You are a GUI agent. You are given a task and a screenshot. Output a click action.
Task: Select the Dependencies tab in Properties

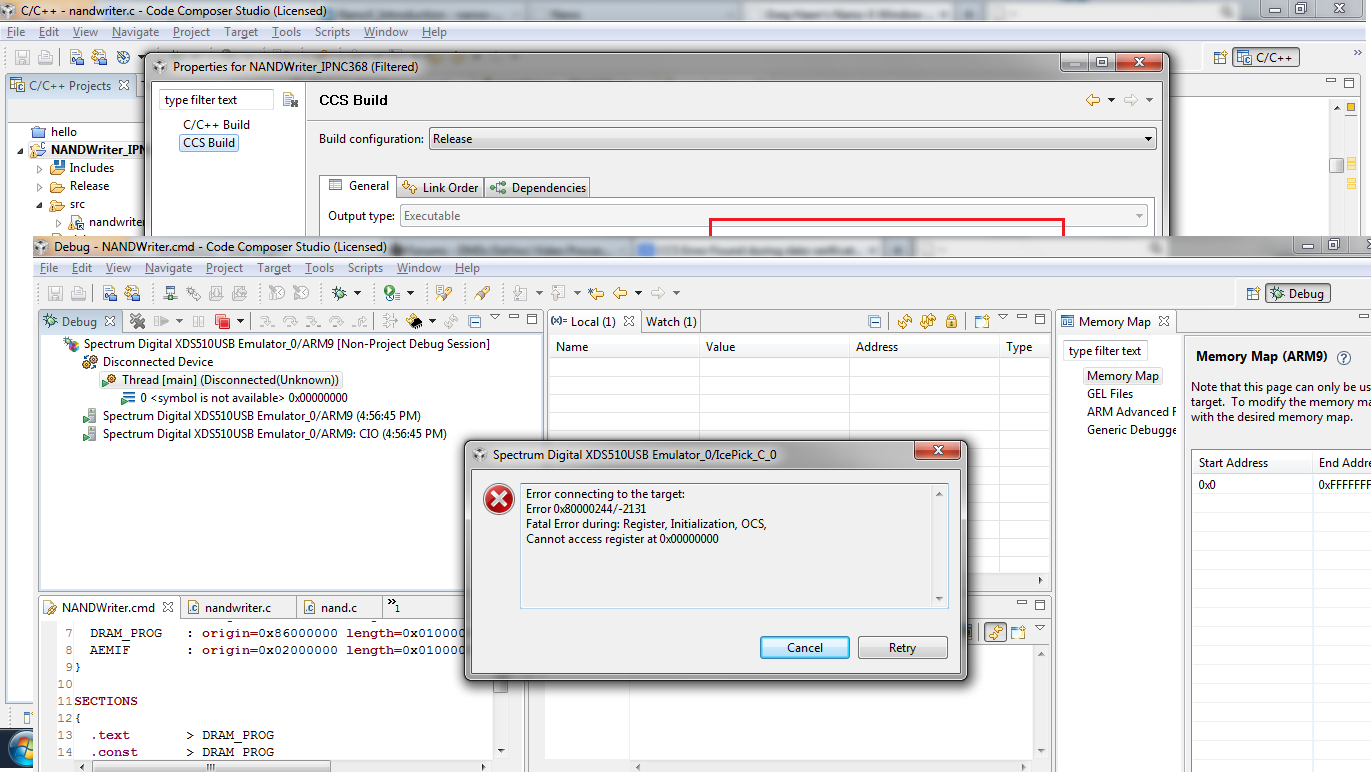(538, 187)
